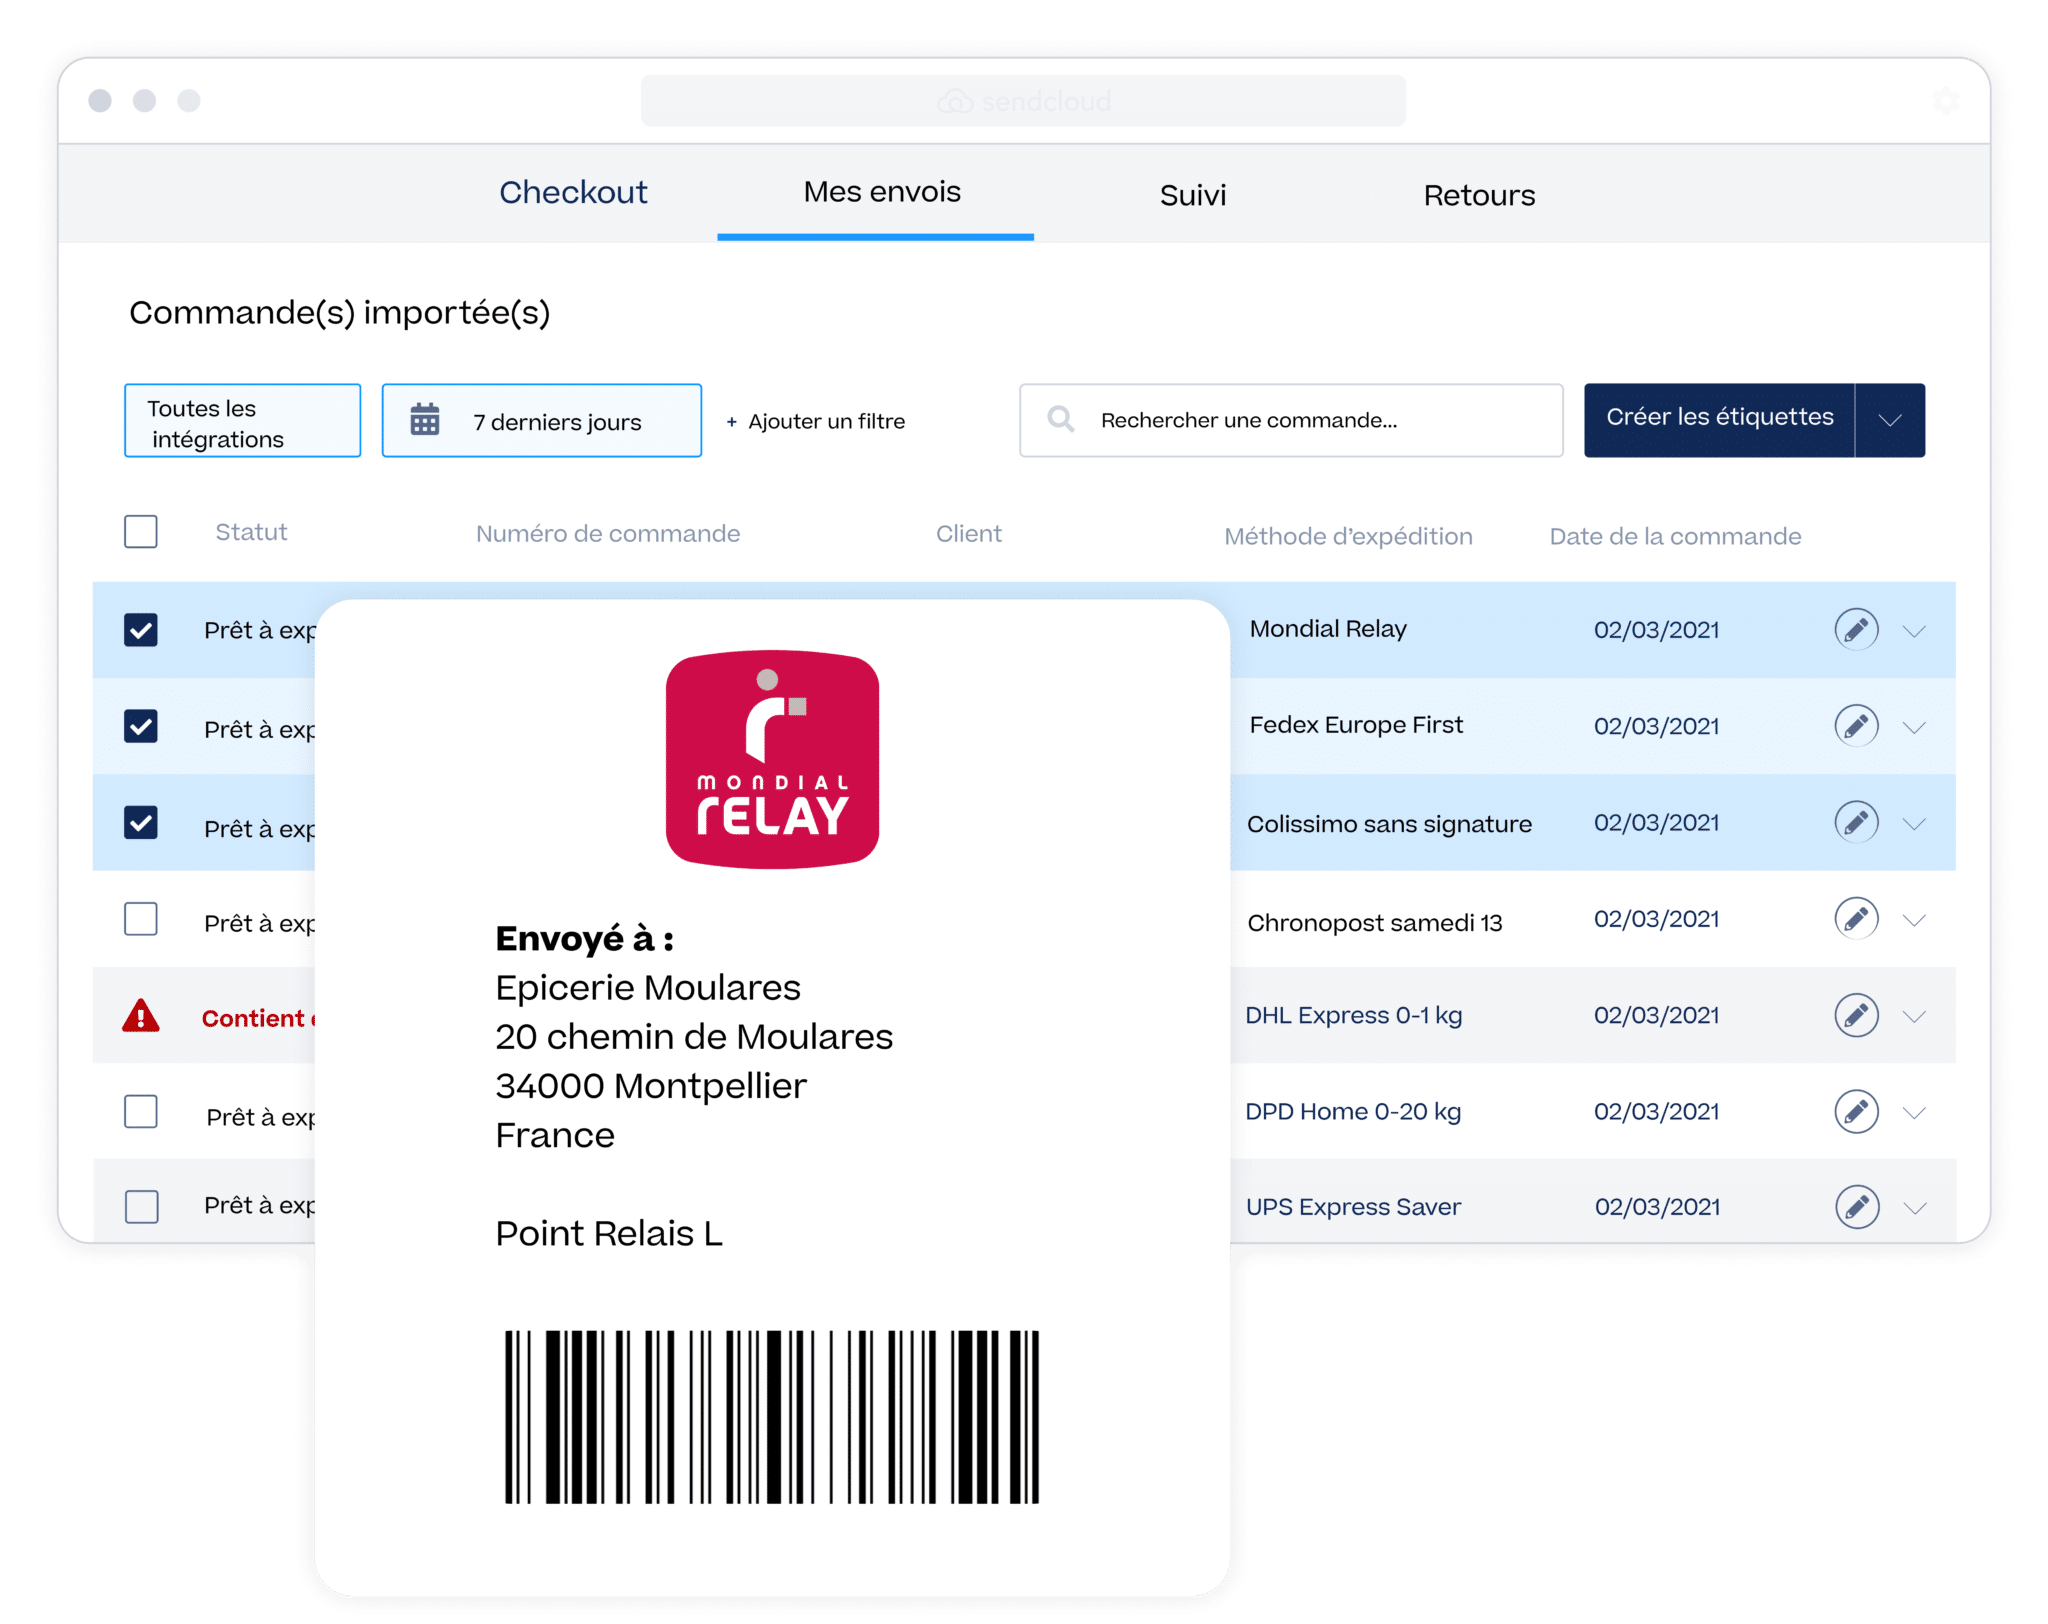This screenshot has height=1624, width=2048.
Task: Click the Commande(s) importée(s) heading
Action: (339, 313)
